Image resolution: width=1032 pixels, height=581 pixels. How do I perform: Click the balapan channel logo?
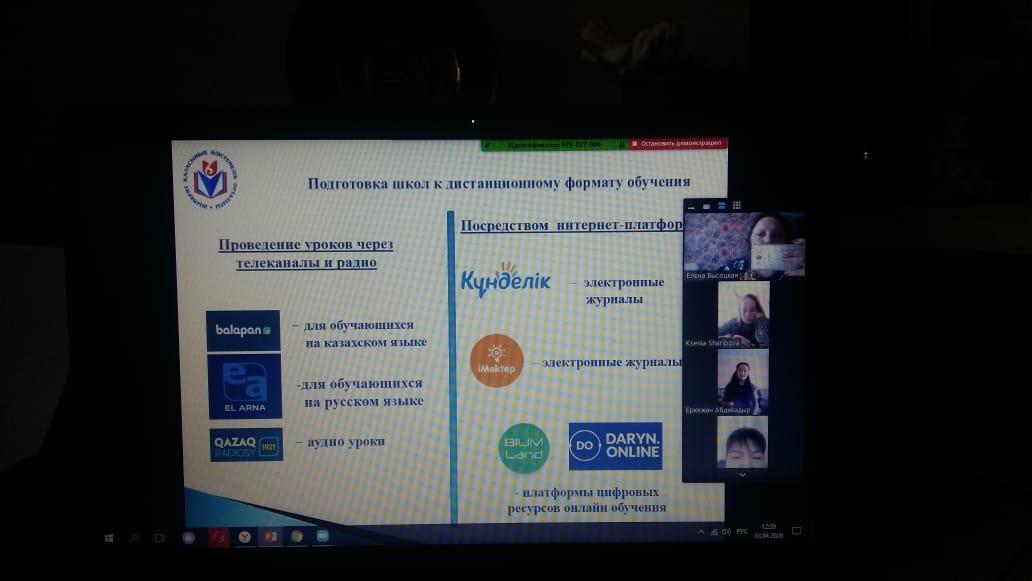[x=243, y=330]
